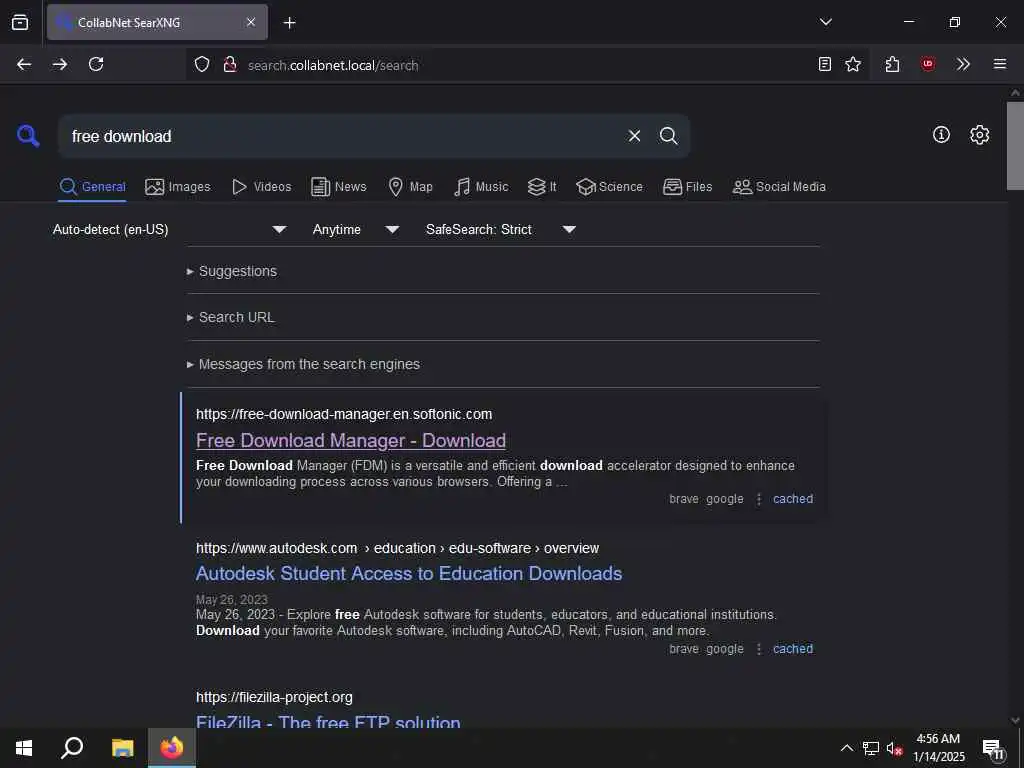Image resolution: width=1024 pixels, height=768 pixels.
Task: Go forward with browser forward arrow
Action: click(60, 64)
